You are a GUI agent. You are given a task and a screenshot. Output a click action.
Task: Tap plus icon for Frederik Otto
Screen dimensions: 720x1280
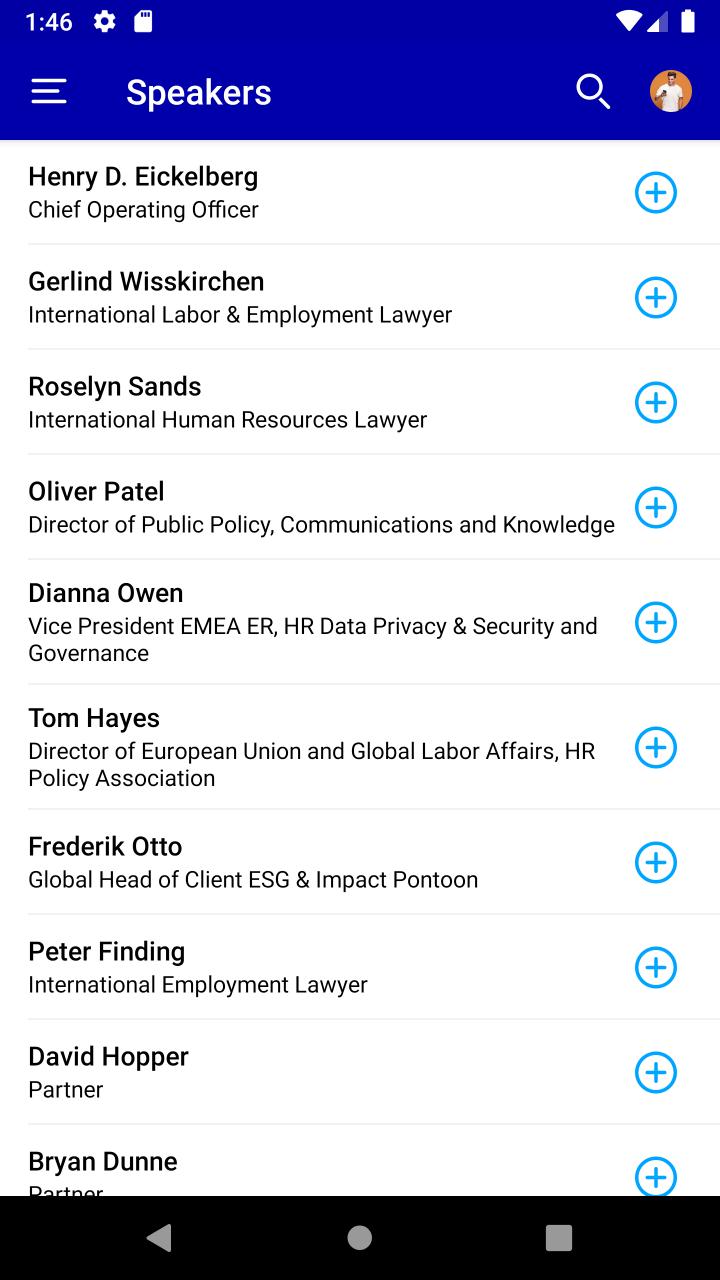pyautogui.click(x=656, y=862)
